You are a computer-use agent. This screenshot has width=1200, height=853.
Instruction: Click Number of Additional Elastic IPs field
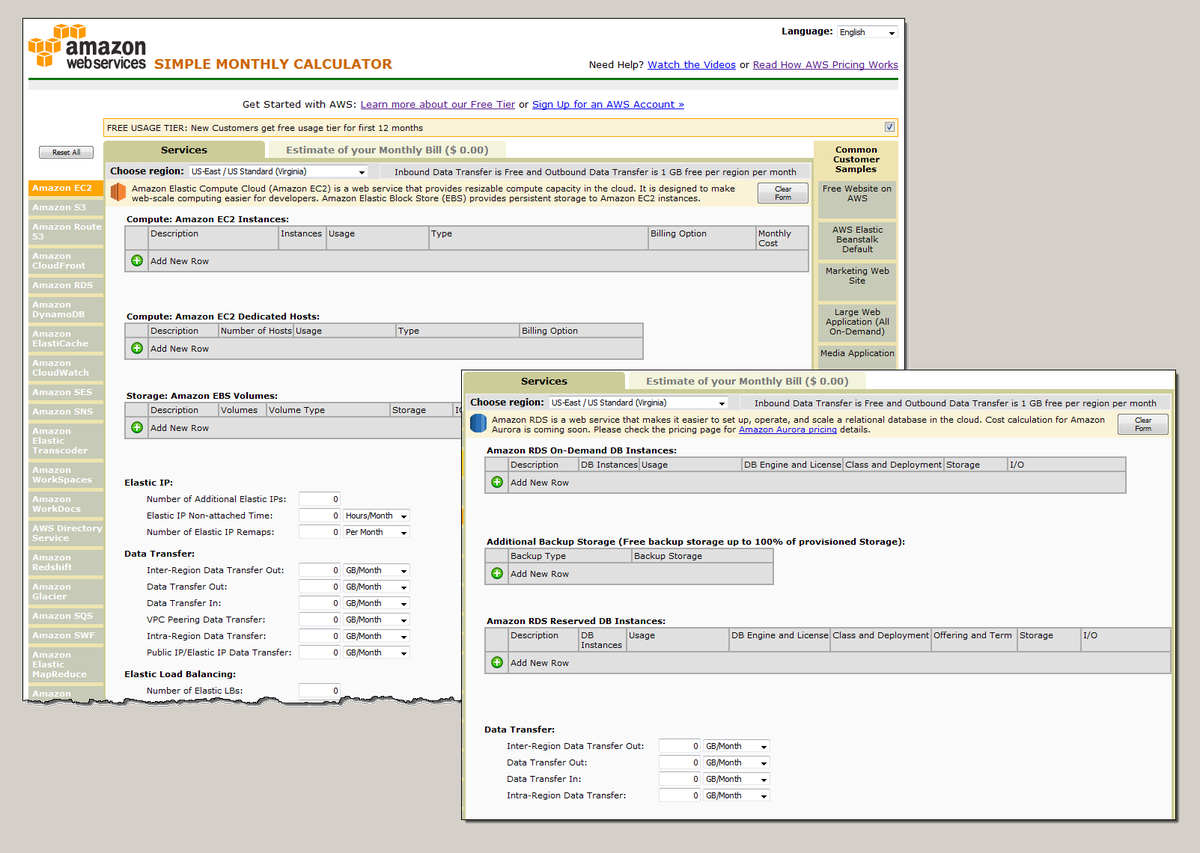point(320,499)
